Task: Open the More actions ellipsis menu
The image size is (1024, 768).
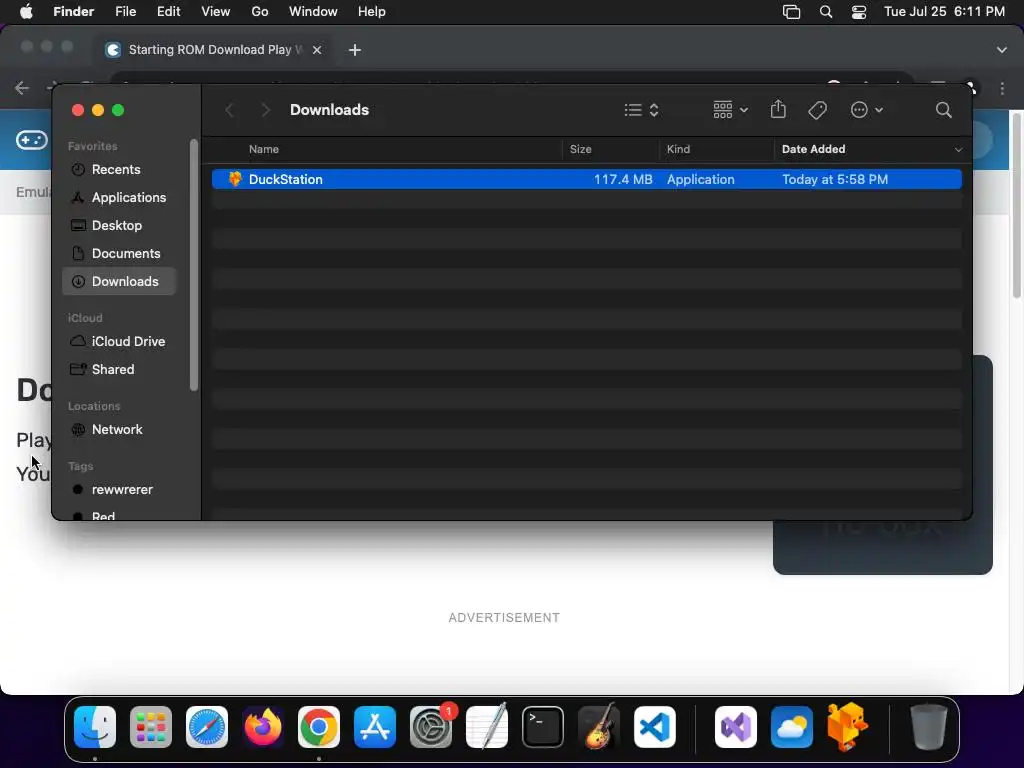Action: (867, 110)
